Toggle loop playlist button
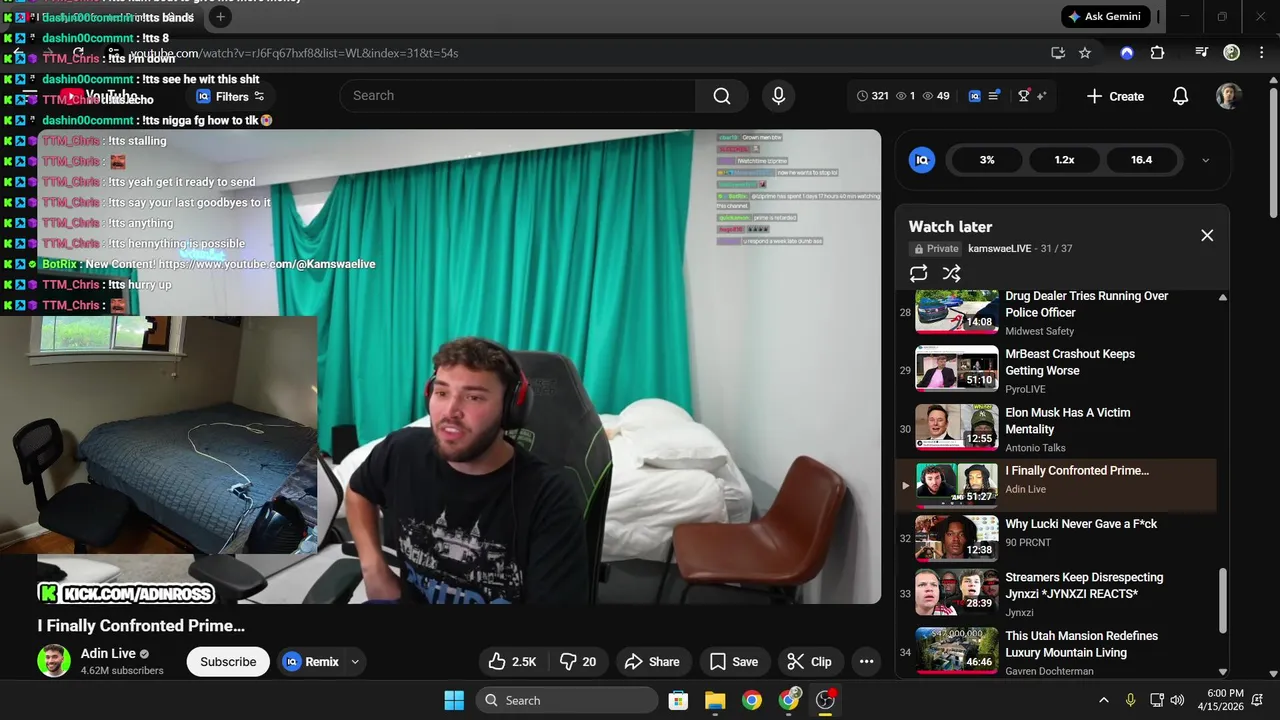This screenshot has height=720, width=1280. [919, 273]
